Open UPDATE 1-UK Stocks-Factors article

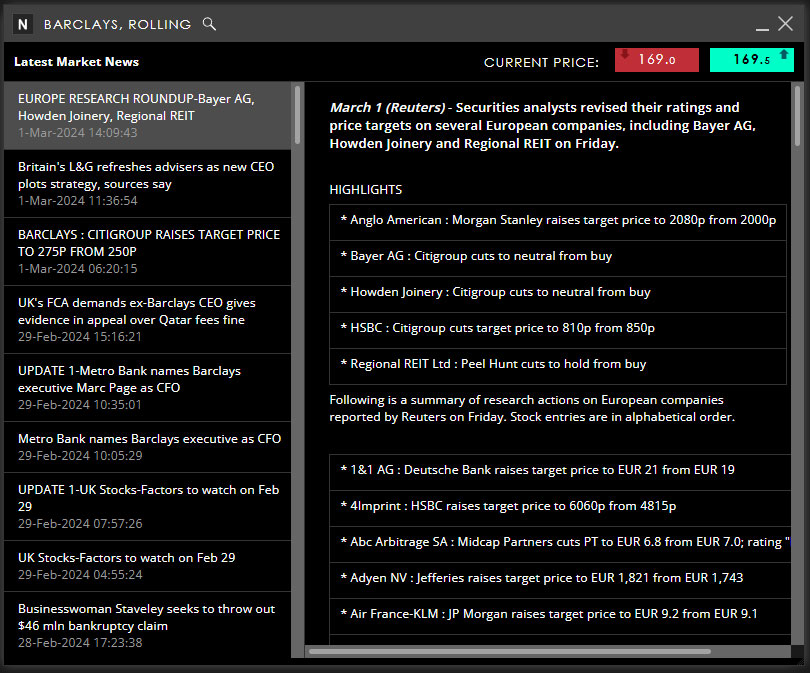[148, 506]
